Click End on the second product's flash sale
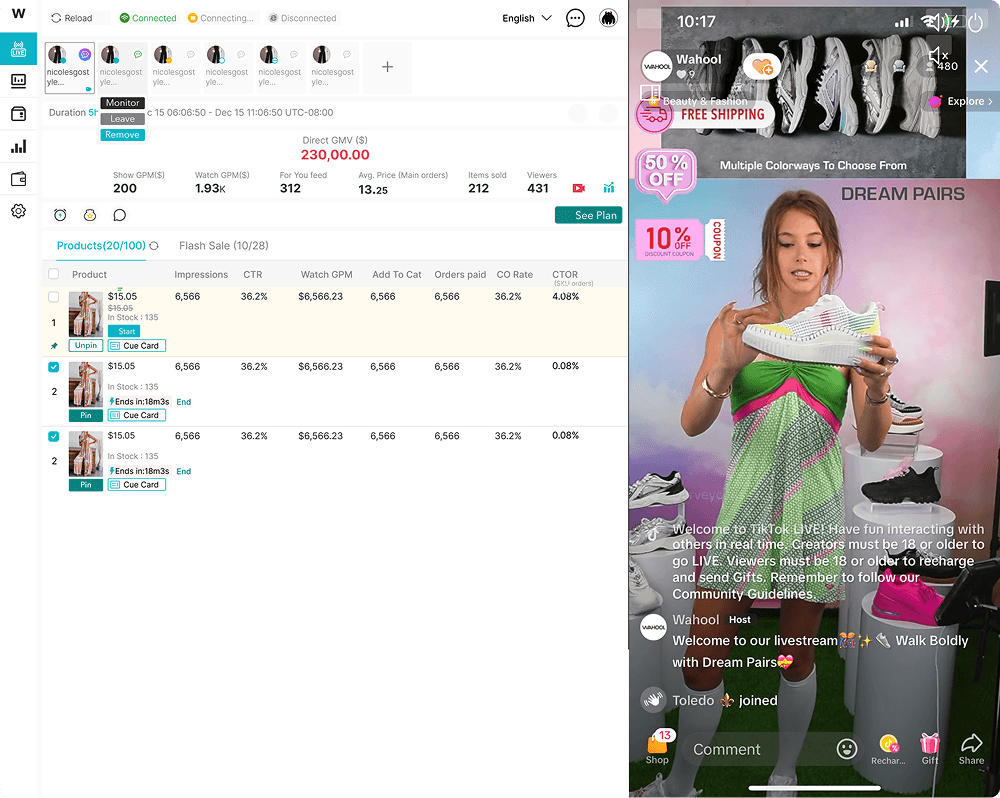 [x=184, y=402]
